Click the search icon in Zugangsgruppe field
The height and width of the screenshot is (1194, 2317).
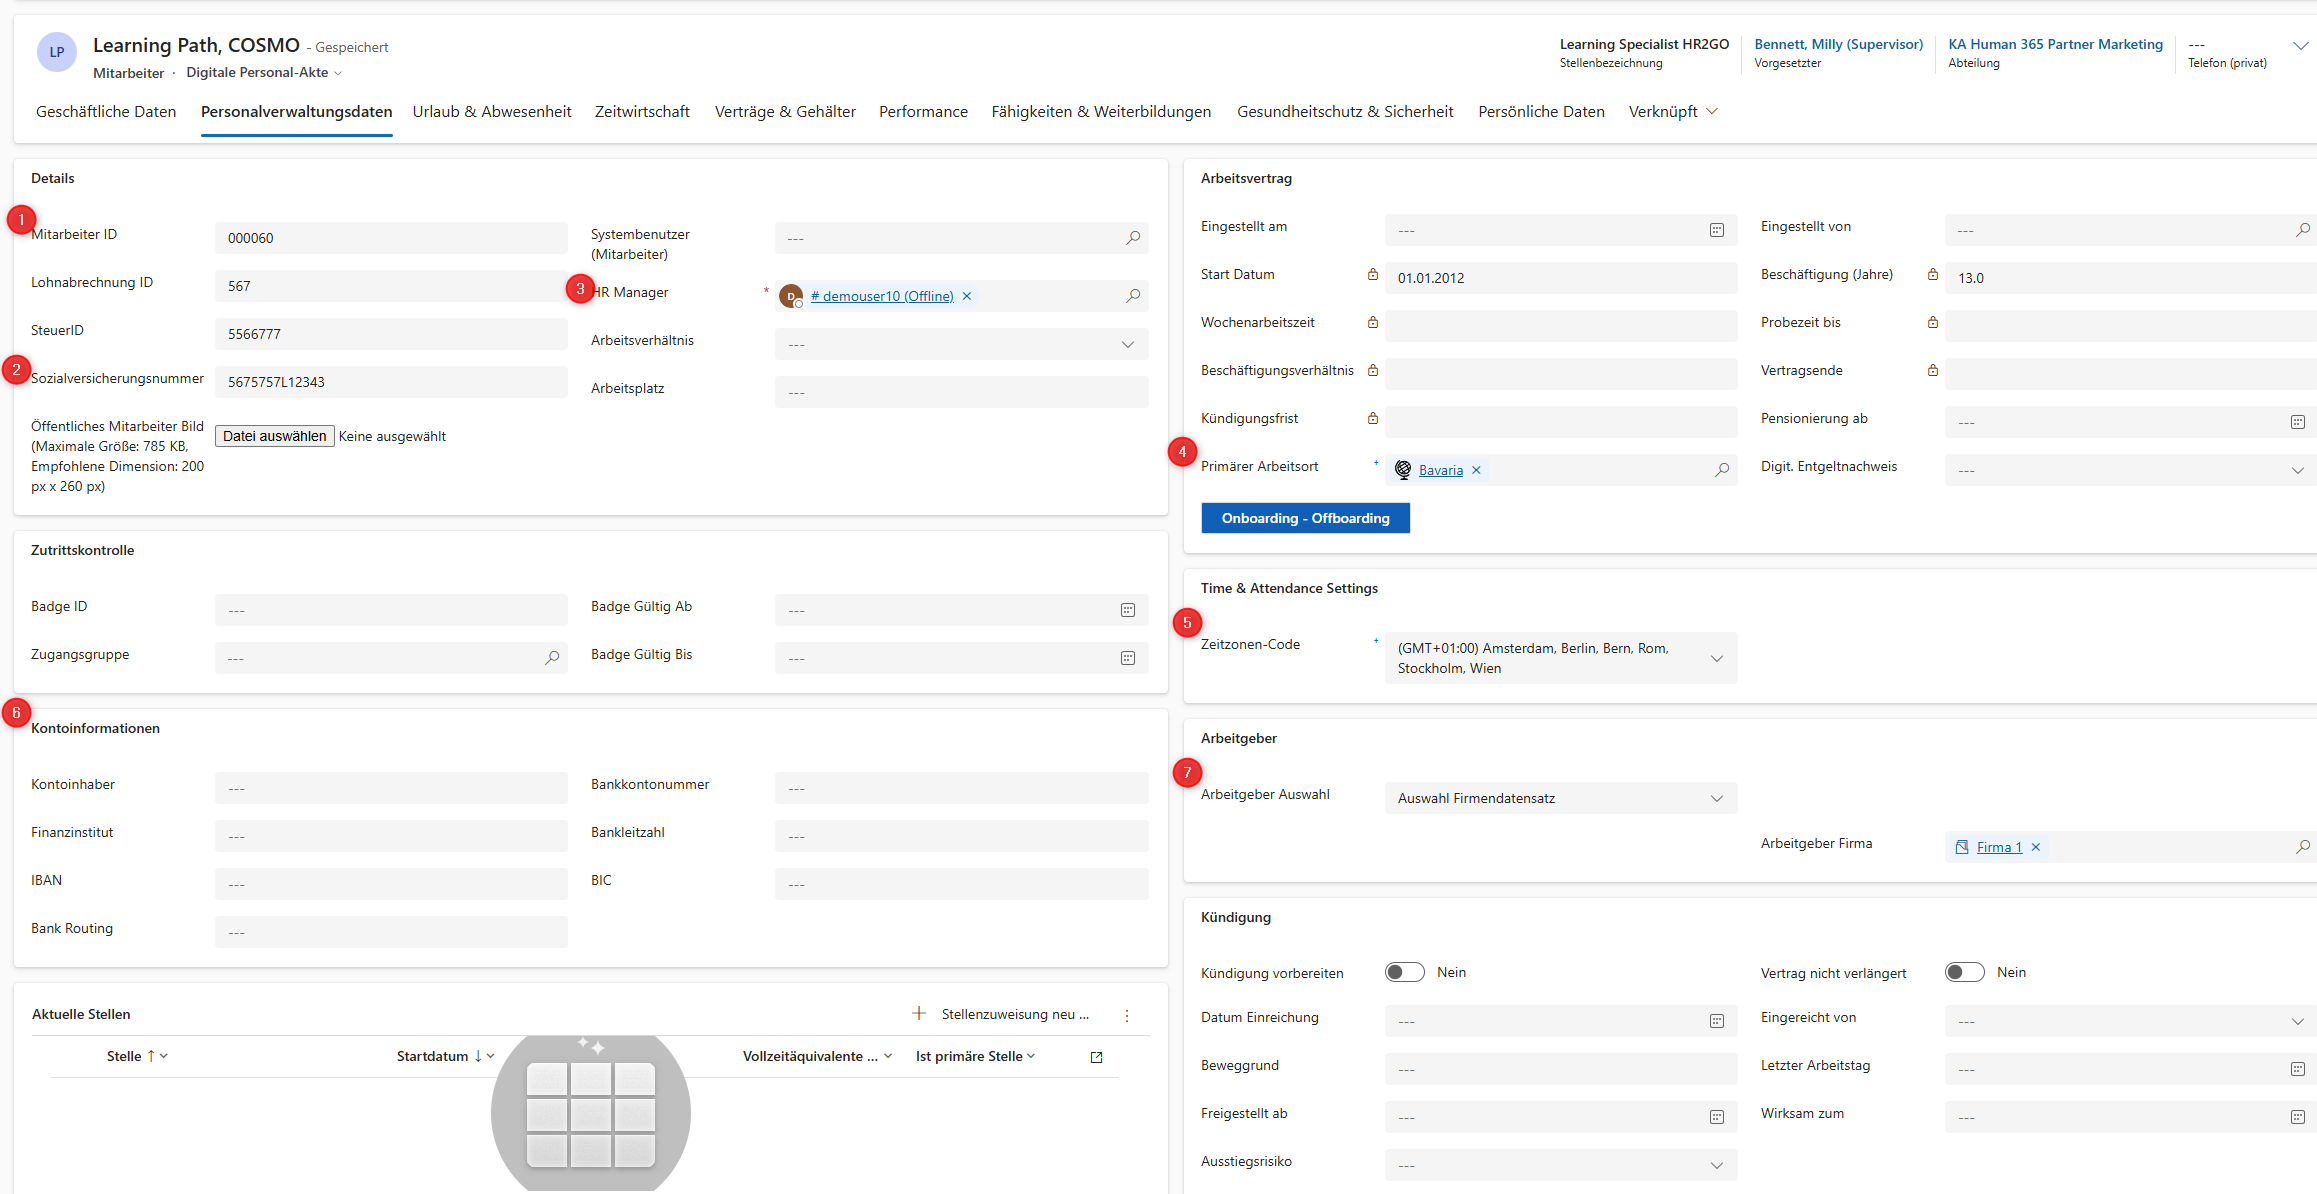[551, 658]
